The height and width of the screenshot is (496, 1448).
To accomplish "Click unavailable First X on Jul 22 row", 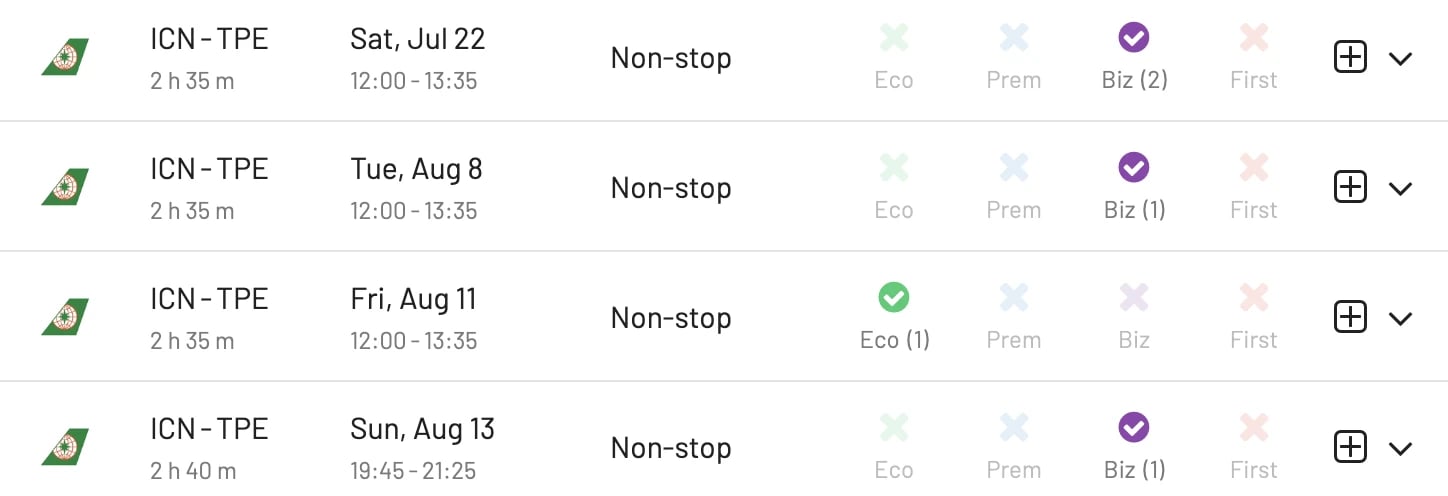I will point(1253,38).
